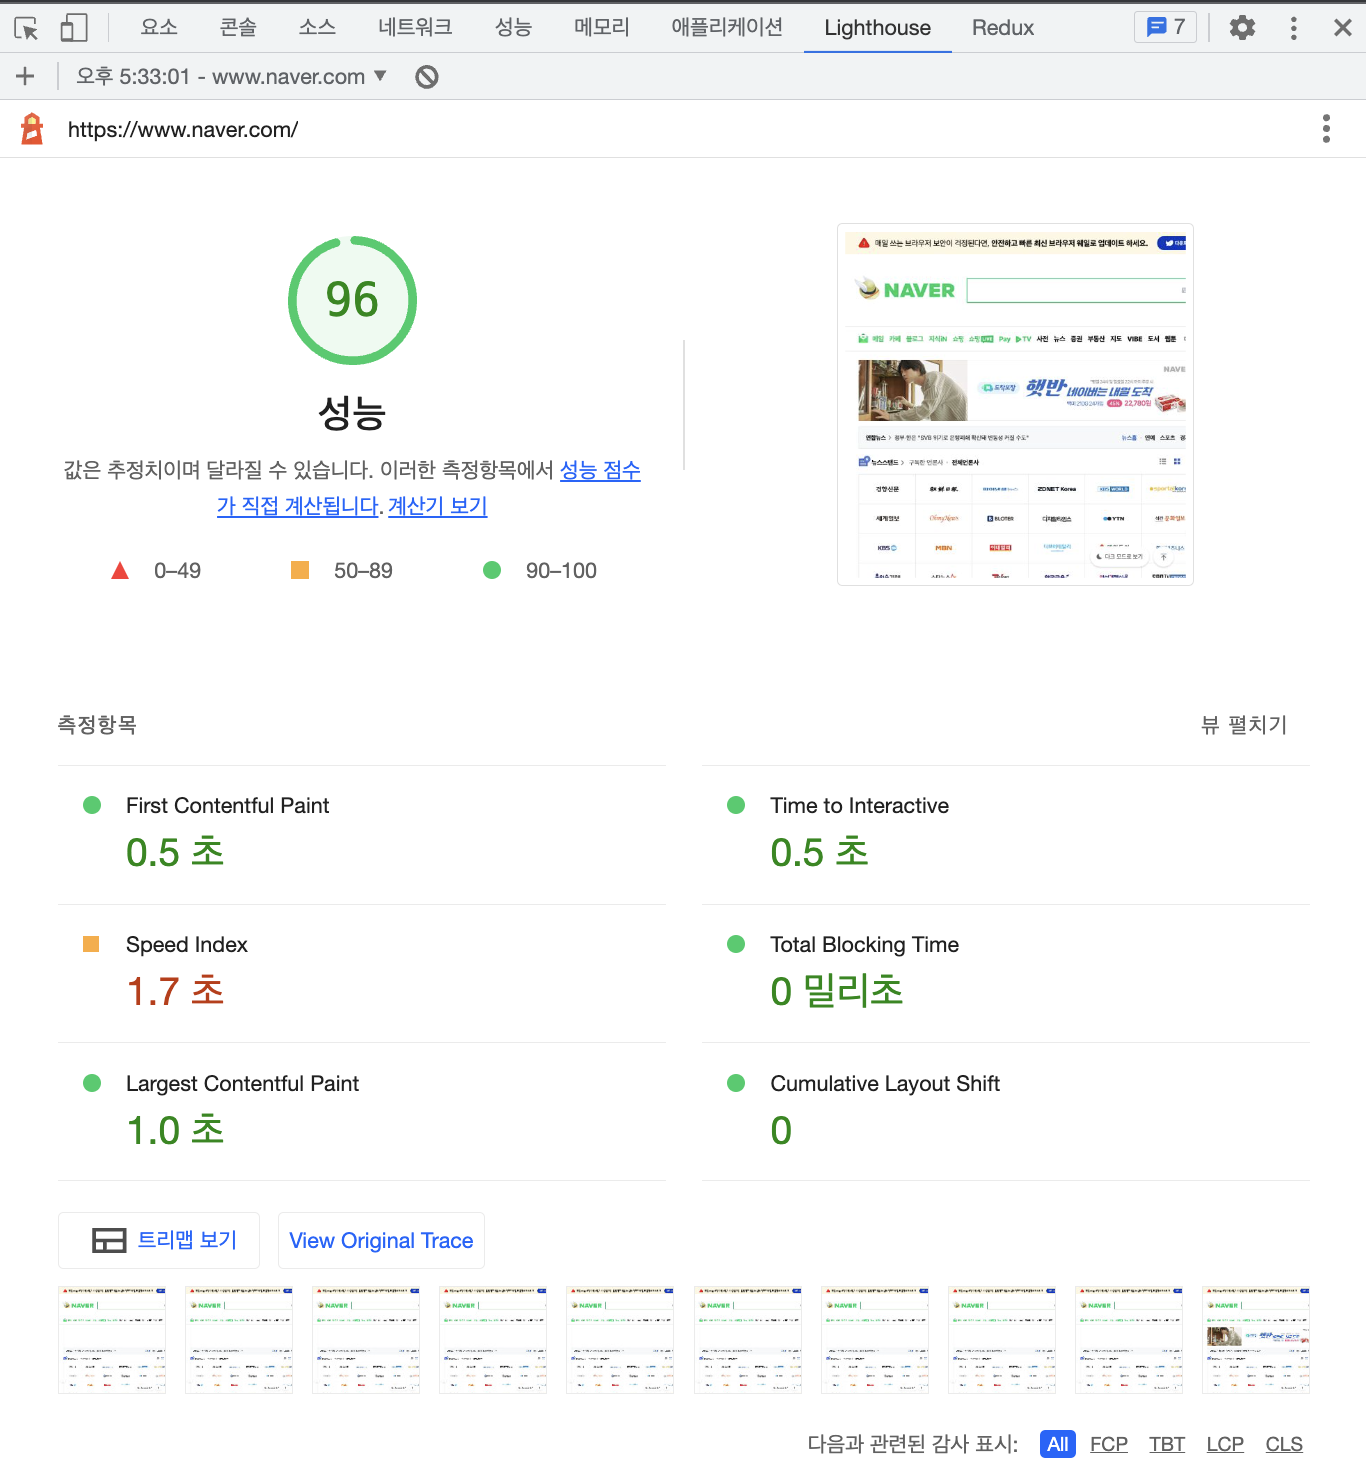Click the naver.com final screenshot thumbnail

point(1015,404)
